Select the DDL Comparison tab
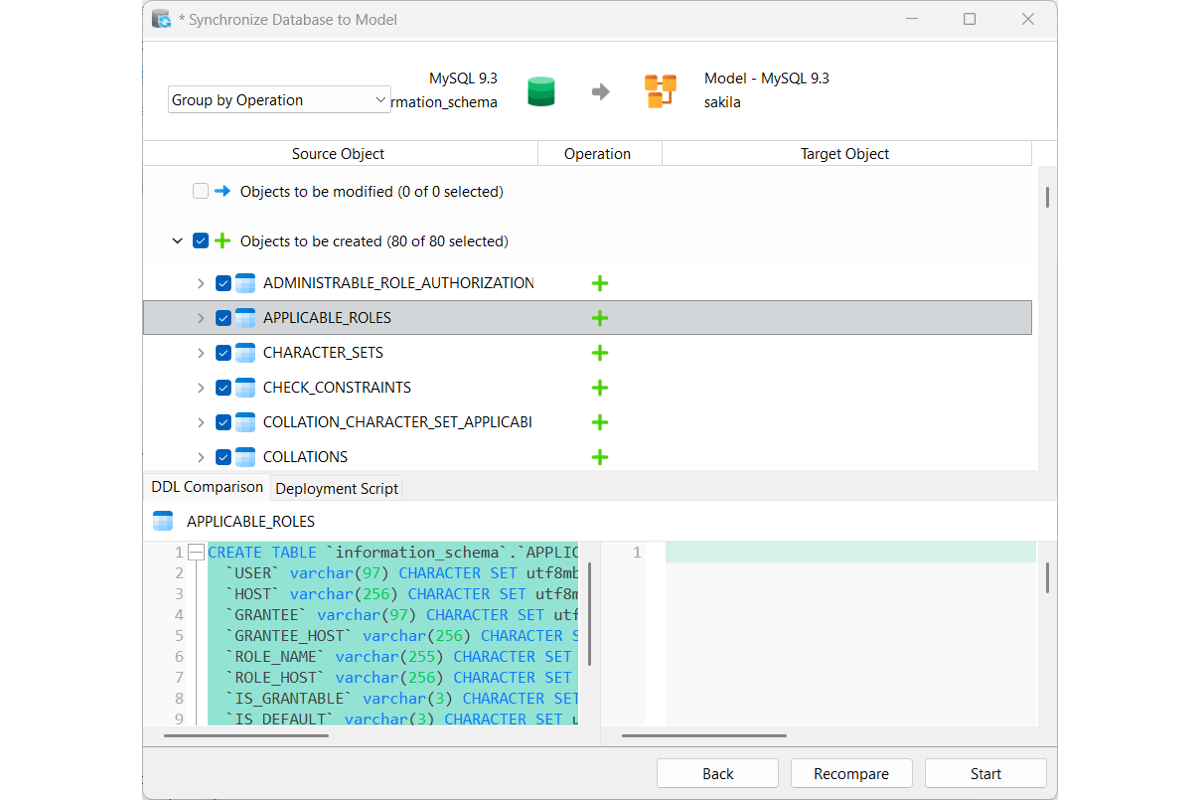Screen dimensions: 1200x800 tap(207, 487)
